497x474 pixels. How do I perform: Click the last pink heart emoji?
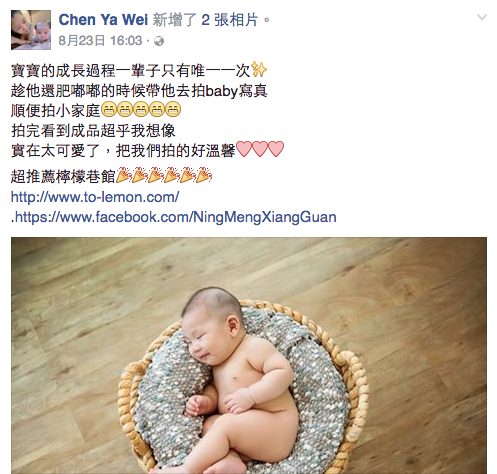pyautogui.click(x=276, y=149)
